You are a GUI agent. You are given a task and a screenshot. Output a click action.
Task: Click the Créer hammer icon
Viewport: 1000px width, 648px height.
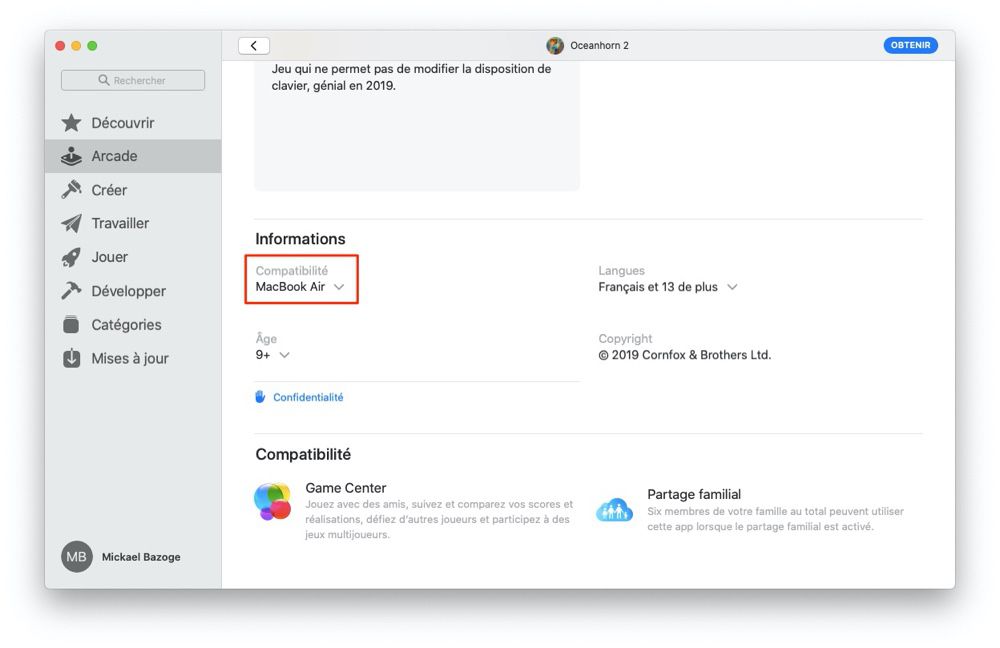pyautogui.click(x=71, y=189)
